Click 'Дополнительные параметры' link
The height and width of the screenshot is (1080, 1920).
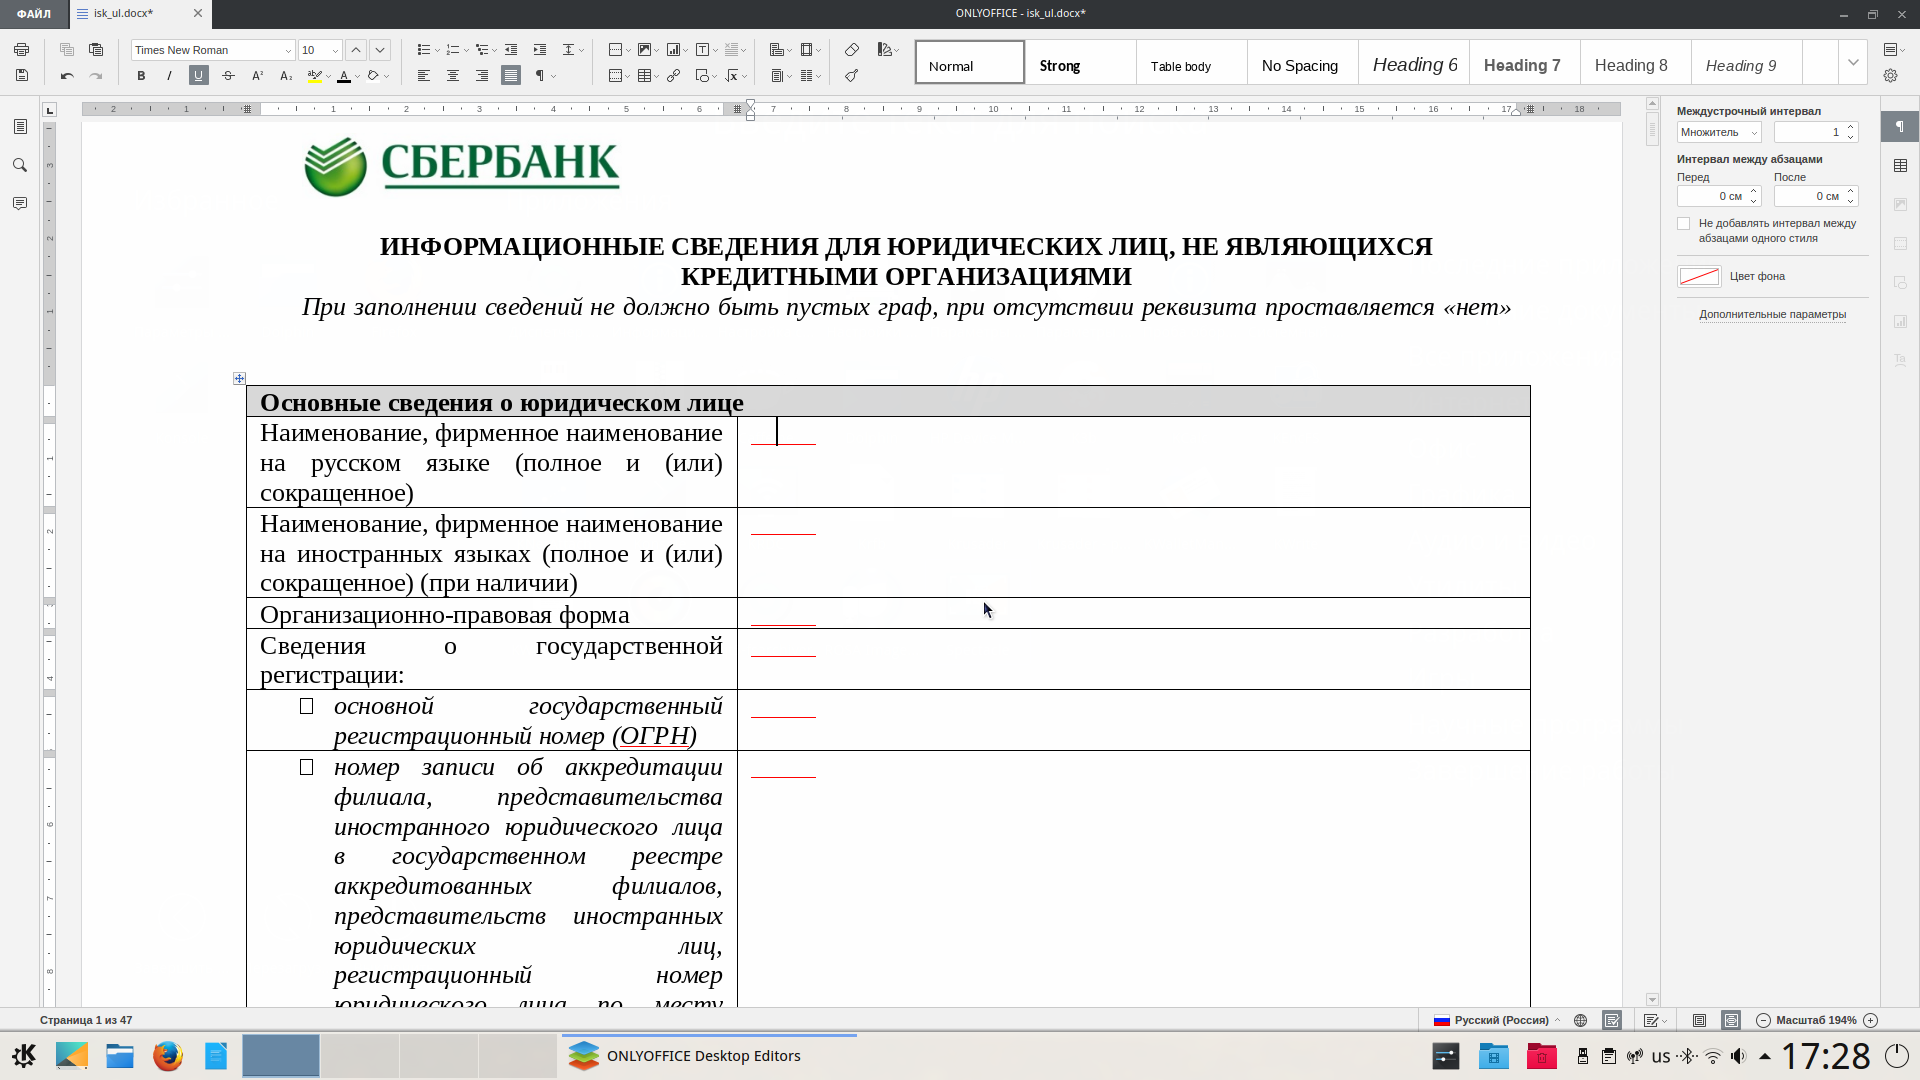[x=1772, y=314]
